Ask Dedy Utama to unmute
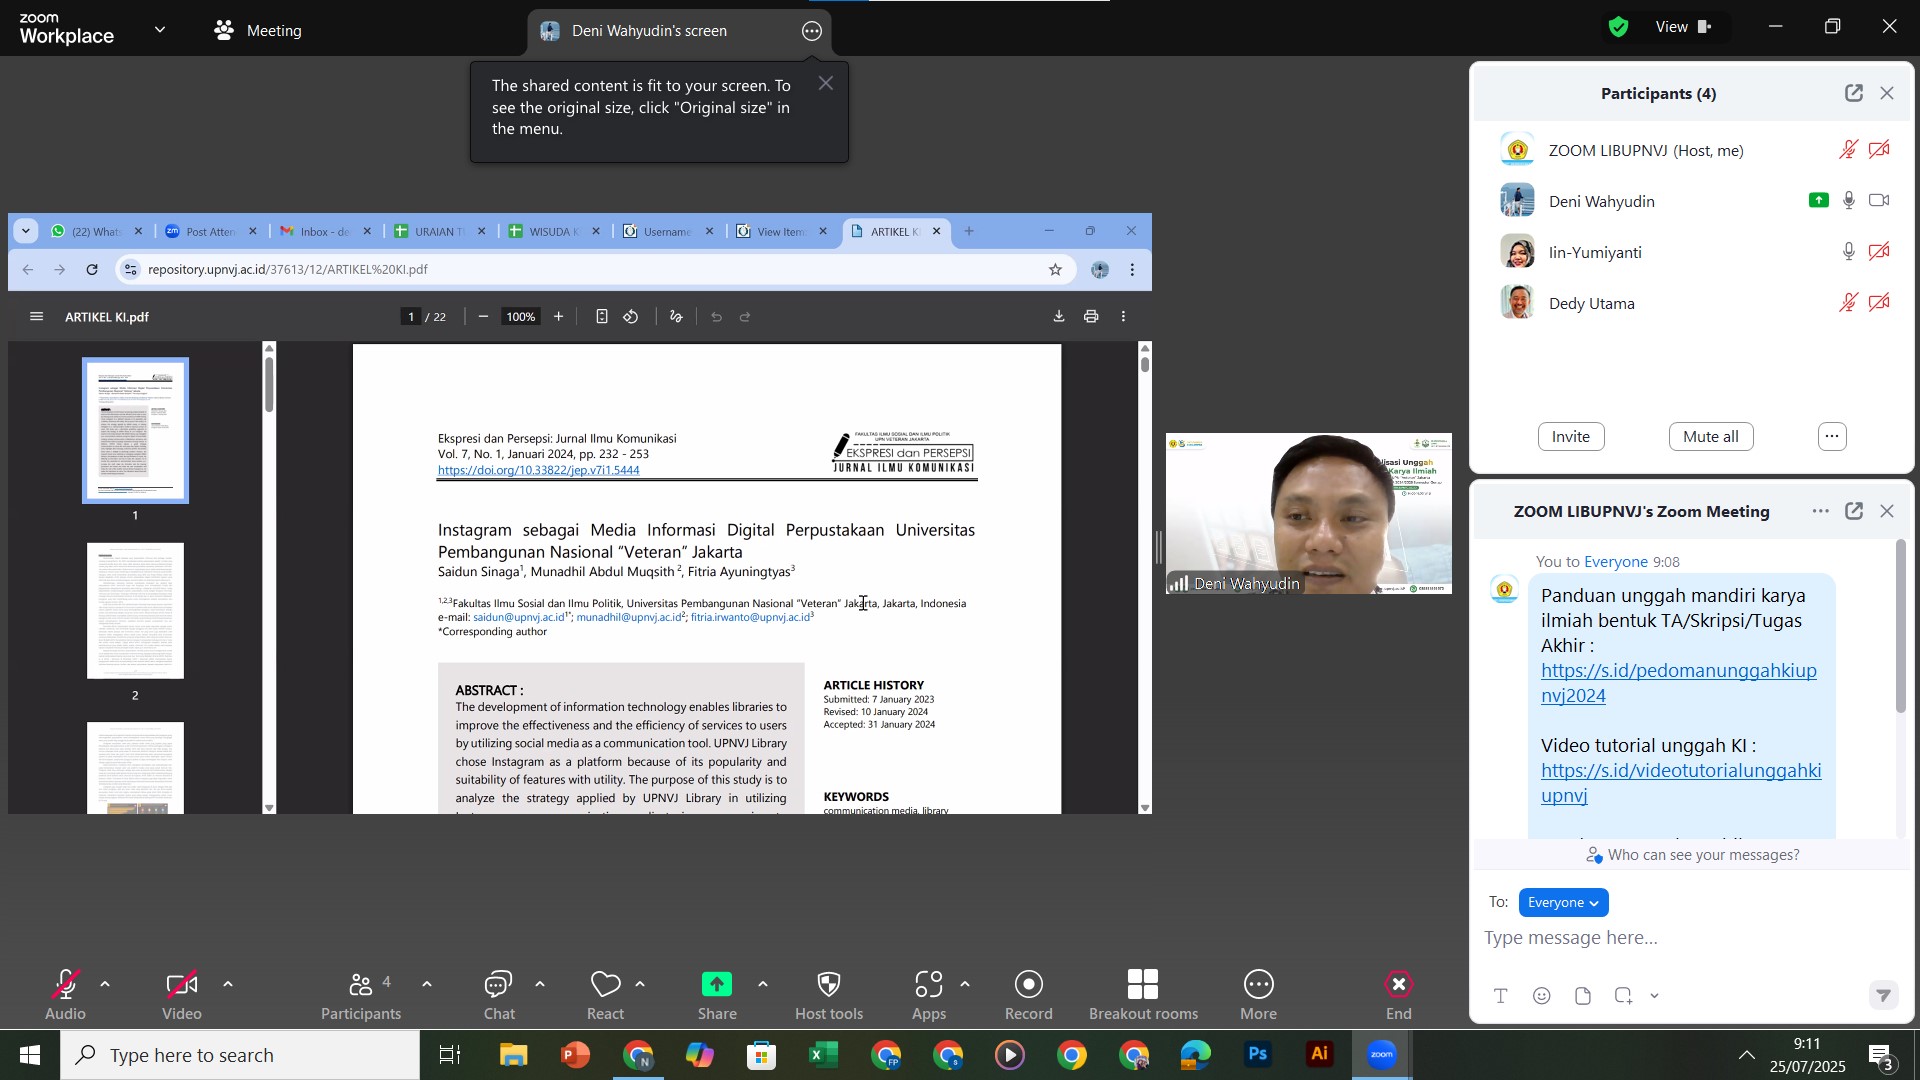 [x=1849, y=303]
